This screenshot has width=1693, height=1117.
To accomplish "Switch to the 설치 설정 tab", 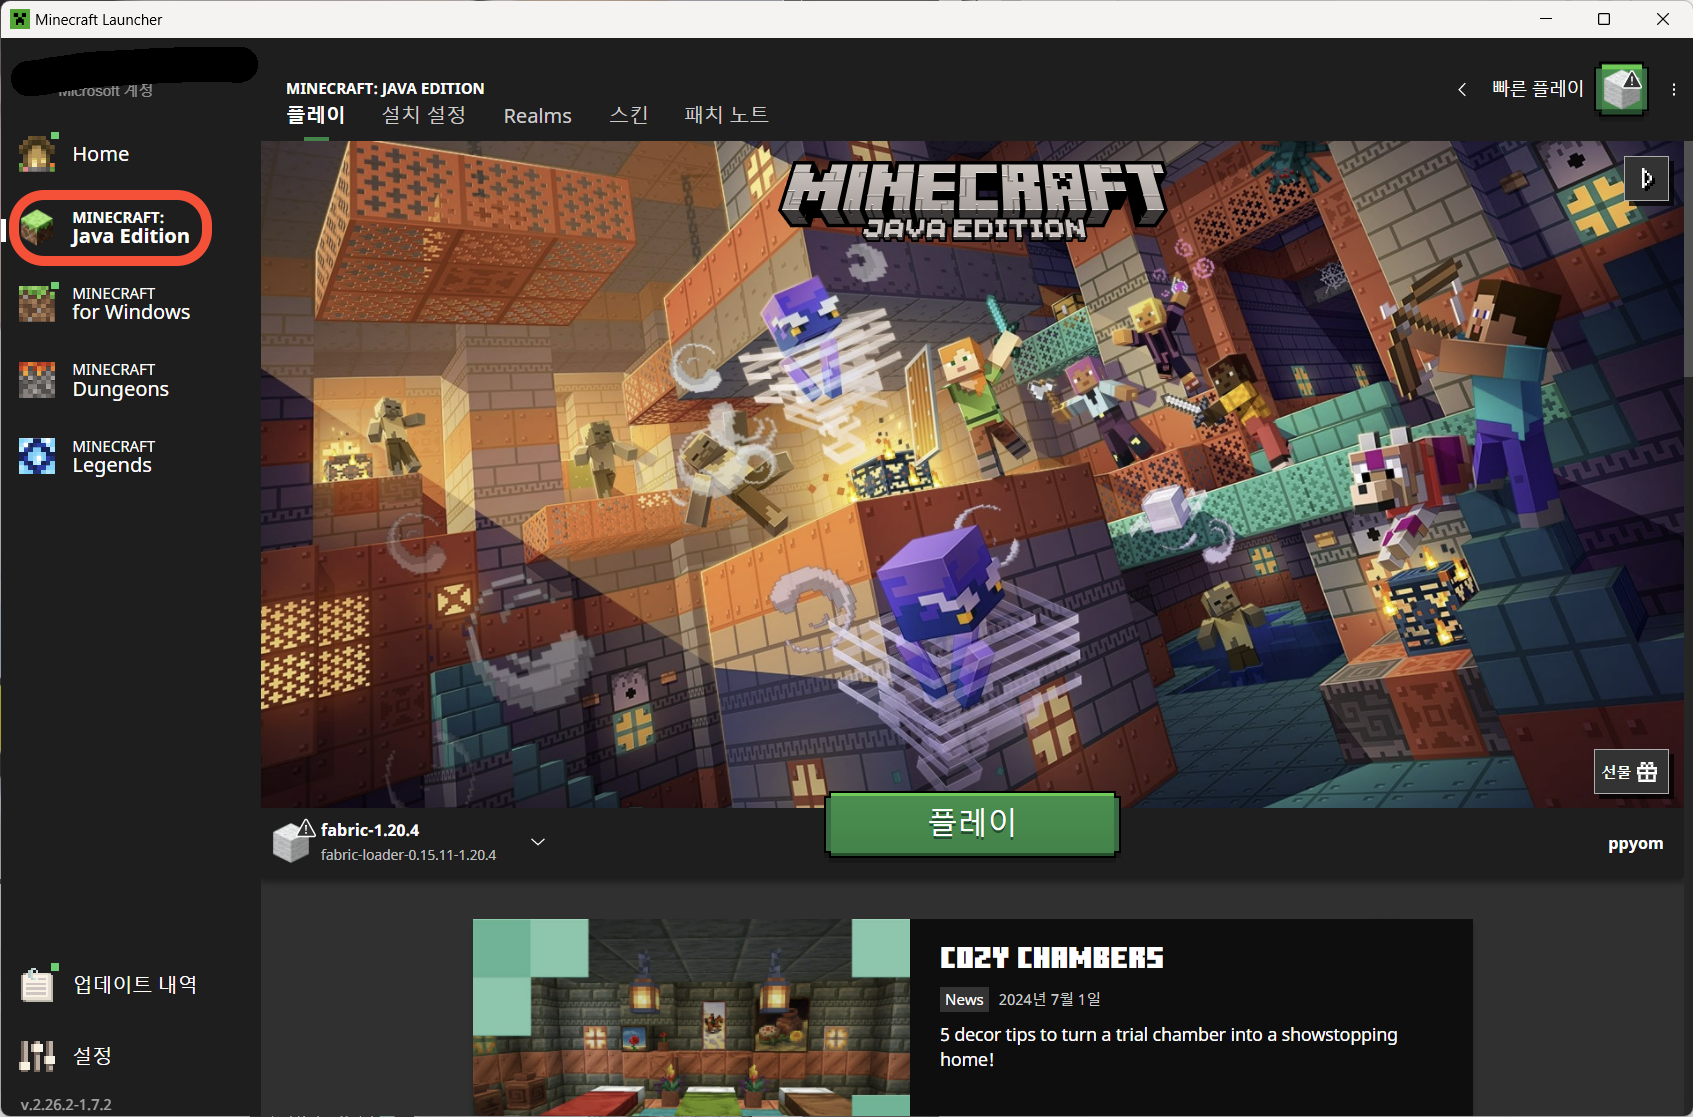I will 424,116.
